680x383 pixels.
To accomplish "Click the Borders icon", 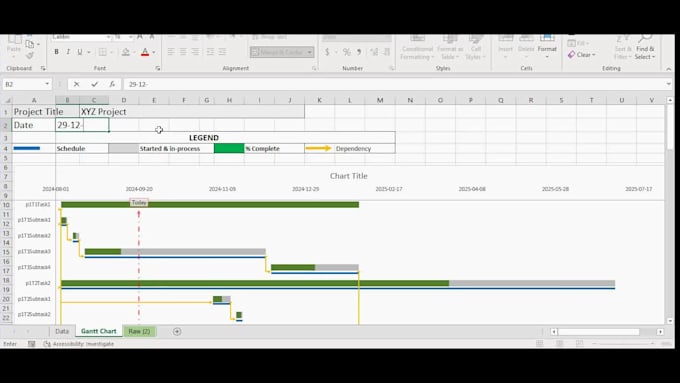I will tap(102, 52).
